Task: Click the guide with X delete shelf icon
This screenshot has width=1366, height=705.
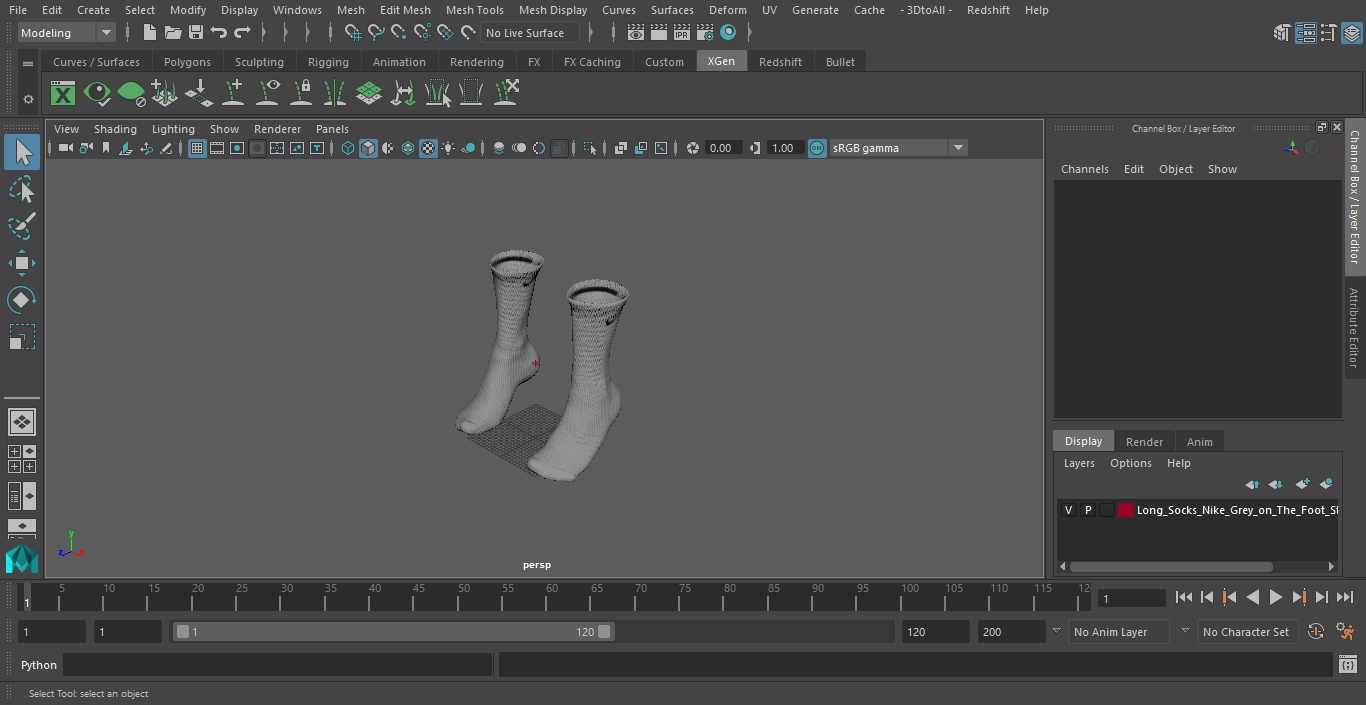Action: (506, 94)
